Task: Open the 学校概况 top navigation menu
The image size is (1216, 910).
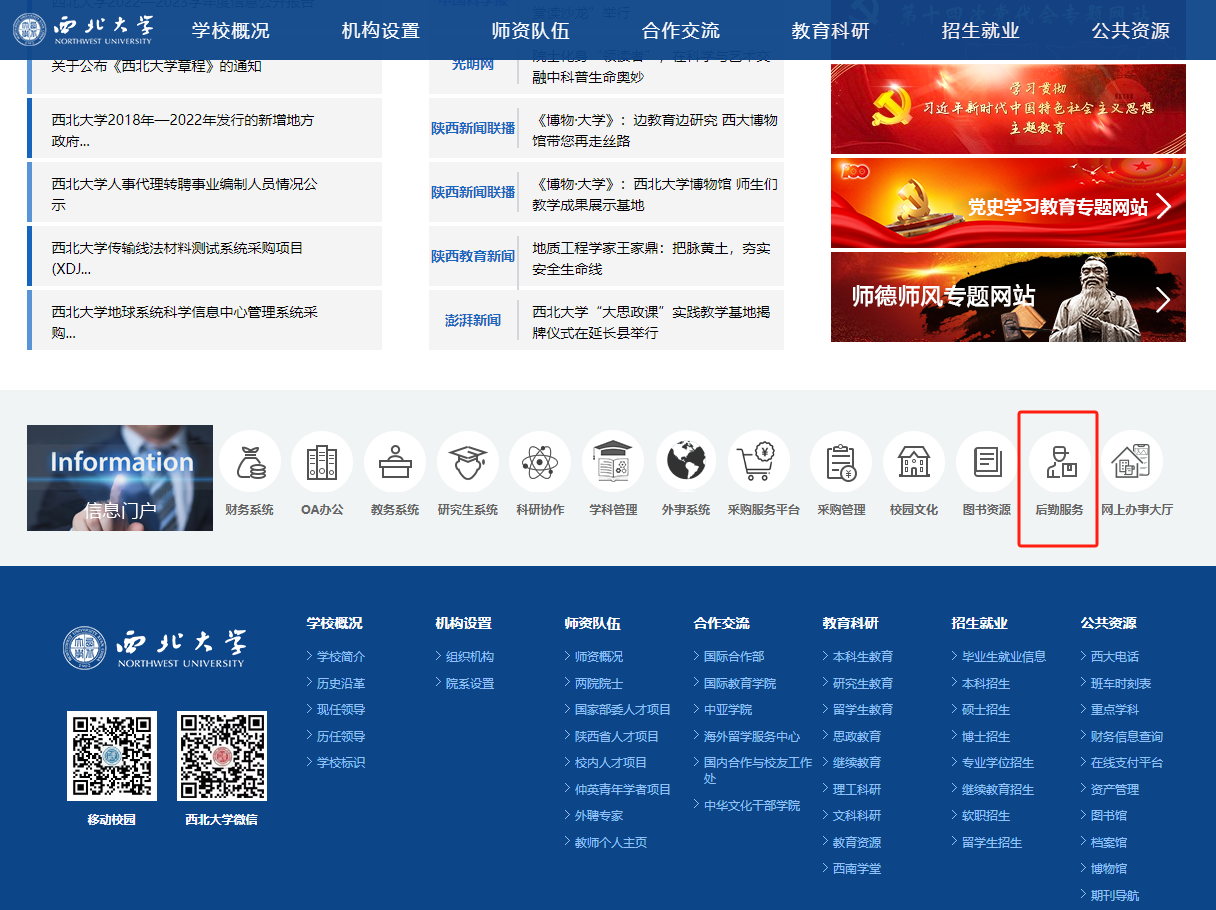Action: [231, 31]
